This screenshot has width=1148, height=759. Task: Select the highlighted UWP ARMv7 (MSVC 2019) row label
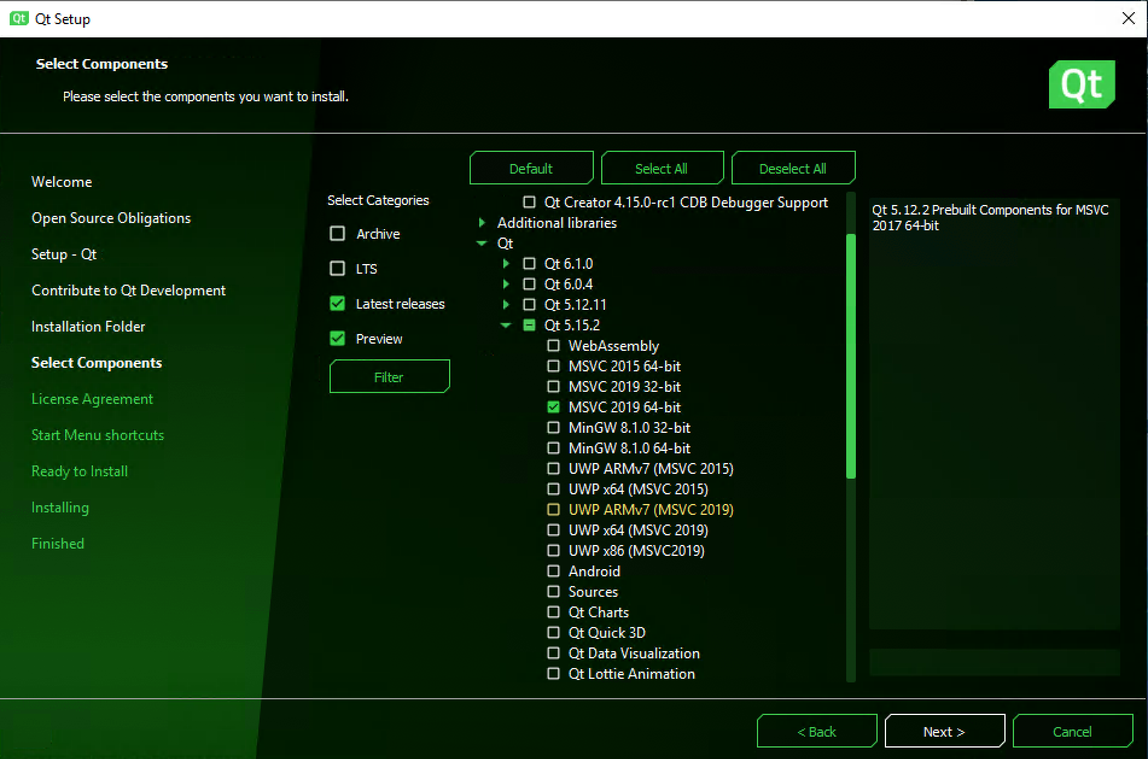coord(651,509)
